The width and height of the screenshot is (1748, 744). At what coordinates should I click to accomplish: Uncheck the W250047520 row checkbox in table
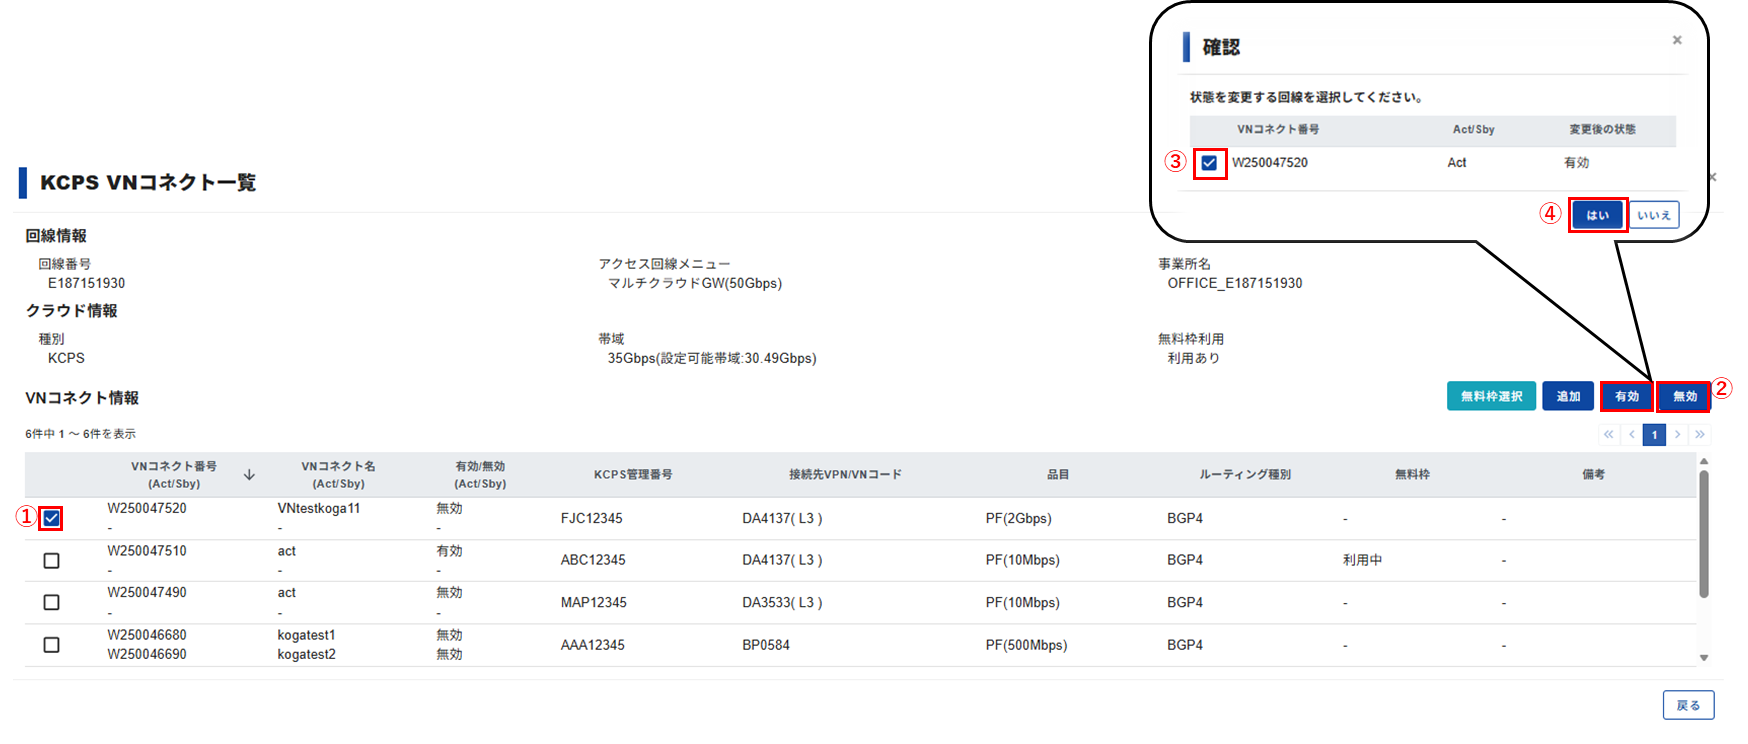pos(51,518)
